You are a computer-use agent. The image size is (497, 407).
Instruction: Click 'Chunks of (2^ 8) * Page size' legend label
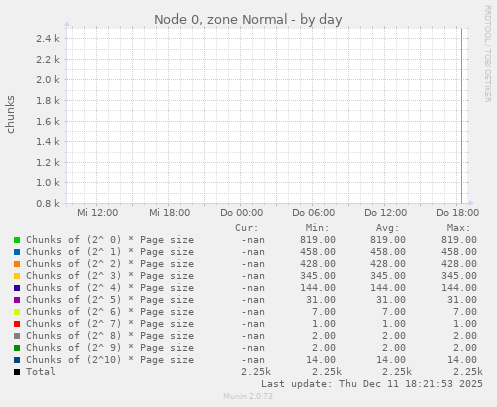tap(110, 336)
